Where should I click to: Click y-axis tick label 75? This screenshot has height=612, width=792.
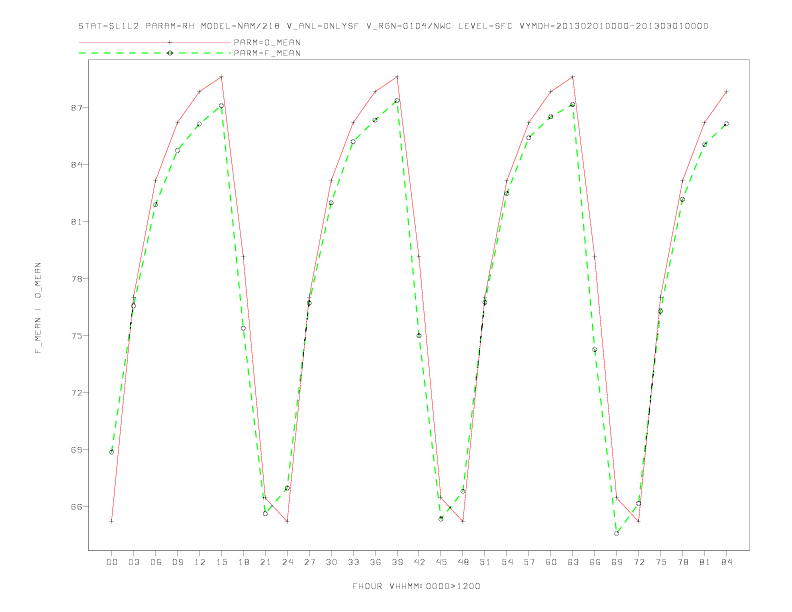76,336
